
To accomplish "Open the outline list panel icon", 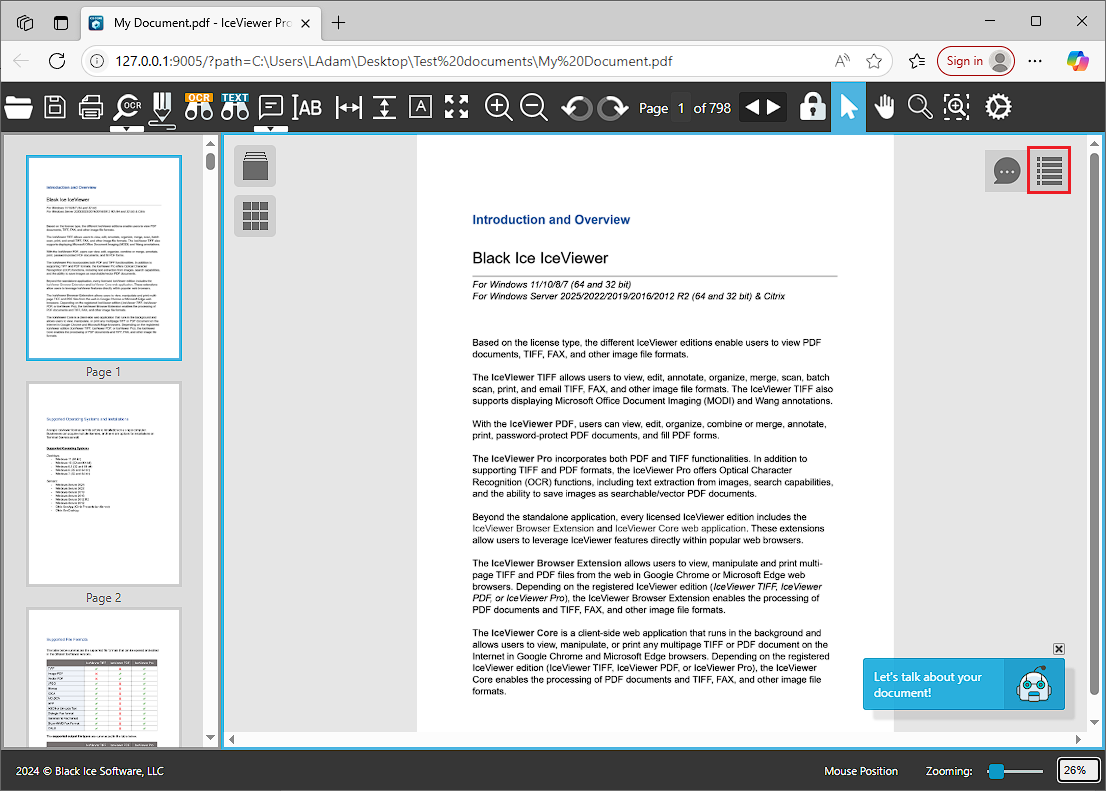I will (1049, 170).
